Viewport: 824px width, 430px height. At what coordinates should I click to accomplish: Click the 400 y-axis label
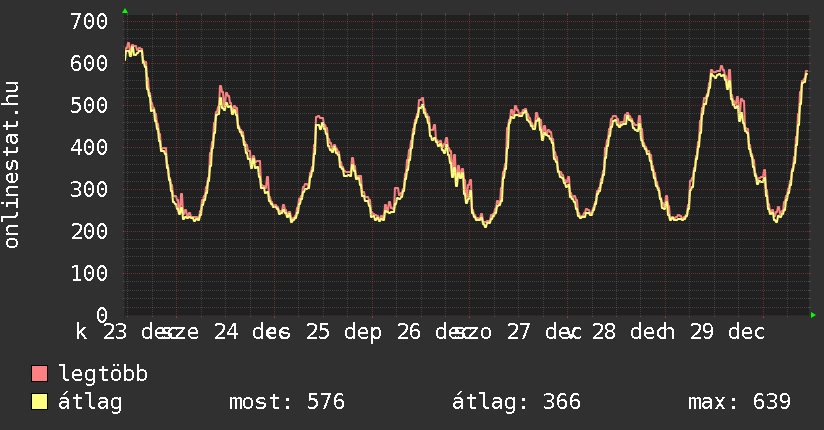tap(90, 147)
